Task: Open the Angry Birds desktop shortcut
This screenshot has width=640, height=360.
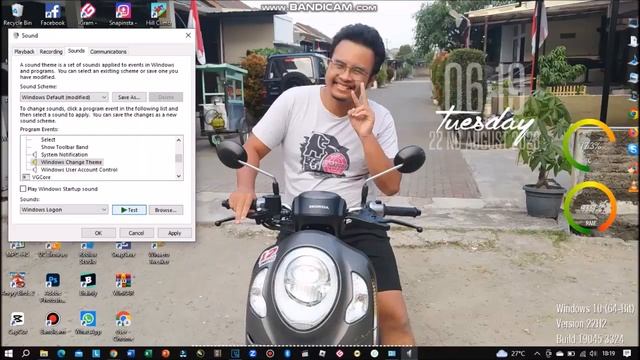Action: pos(18,284)
